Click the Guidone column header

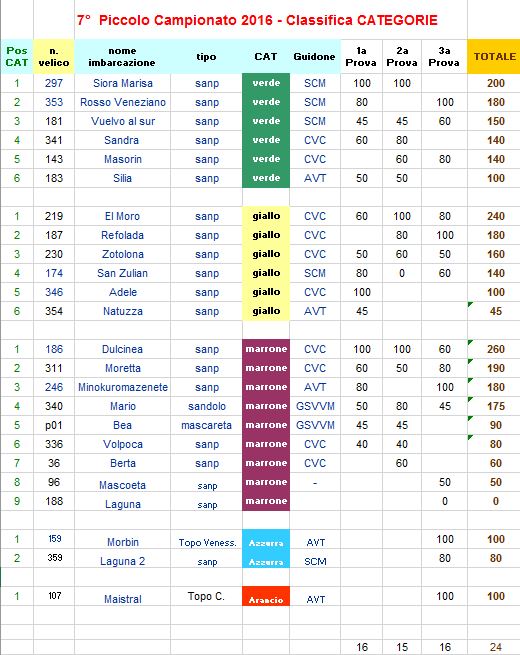315,56
